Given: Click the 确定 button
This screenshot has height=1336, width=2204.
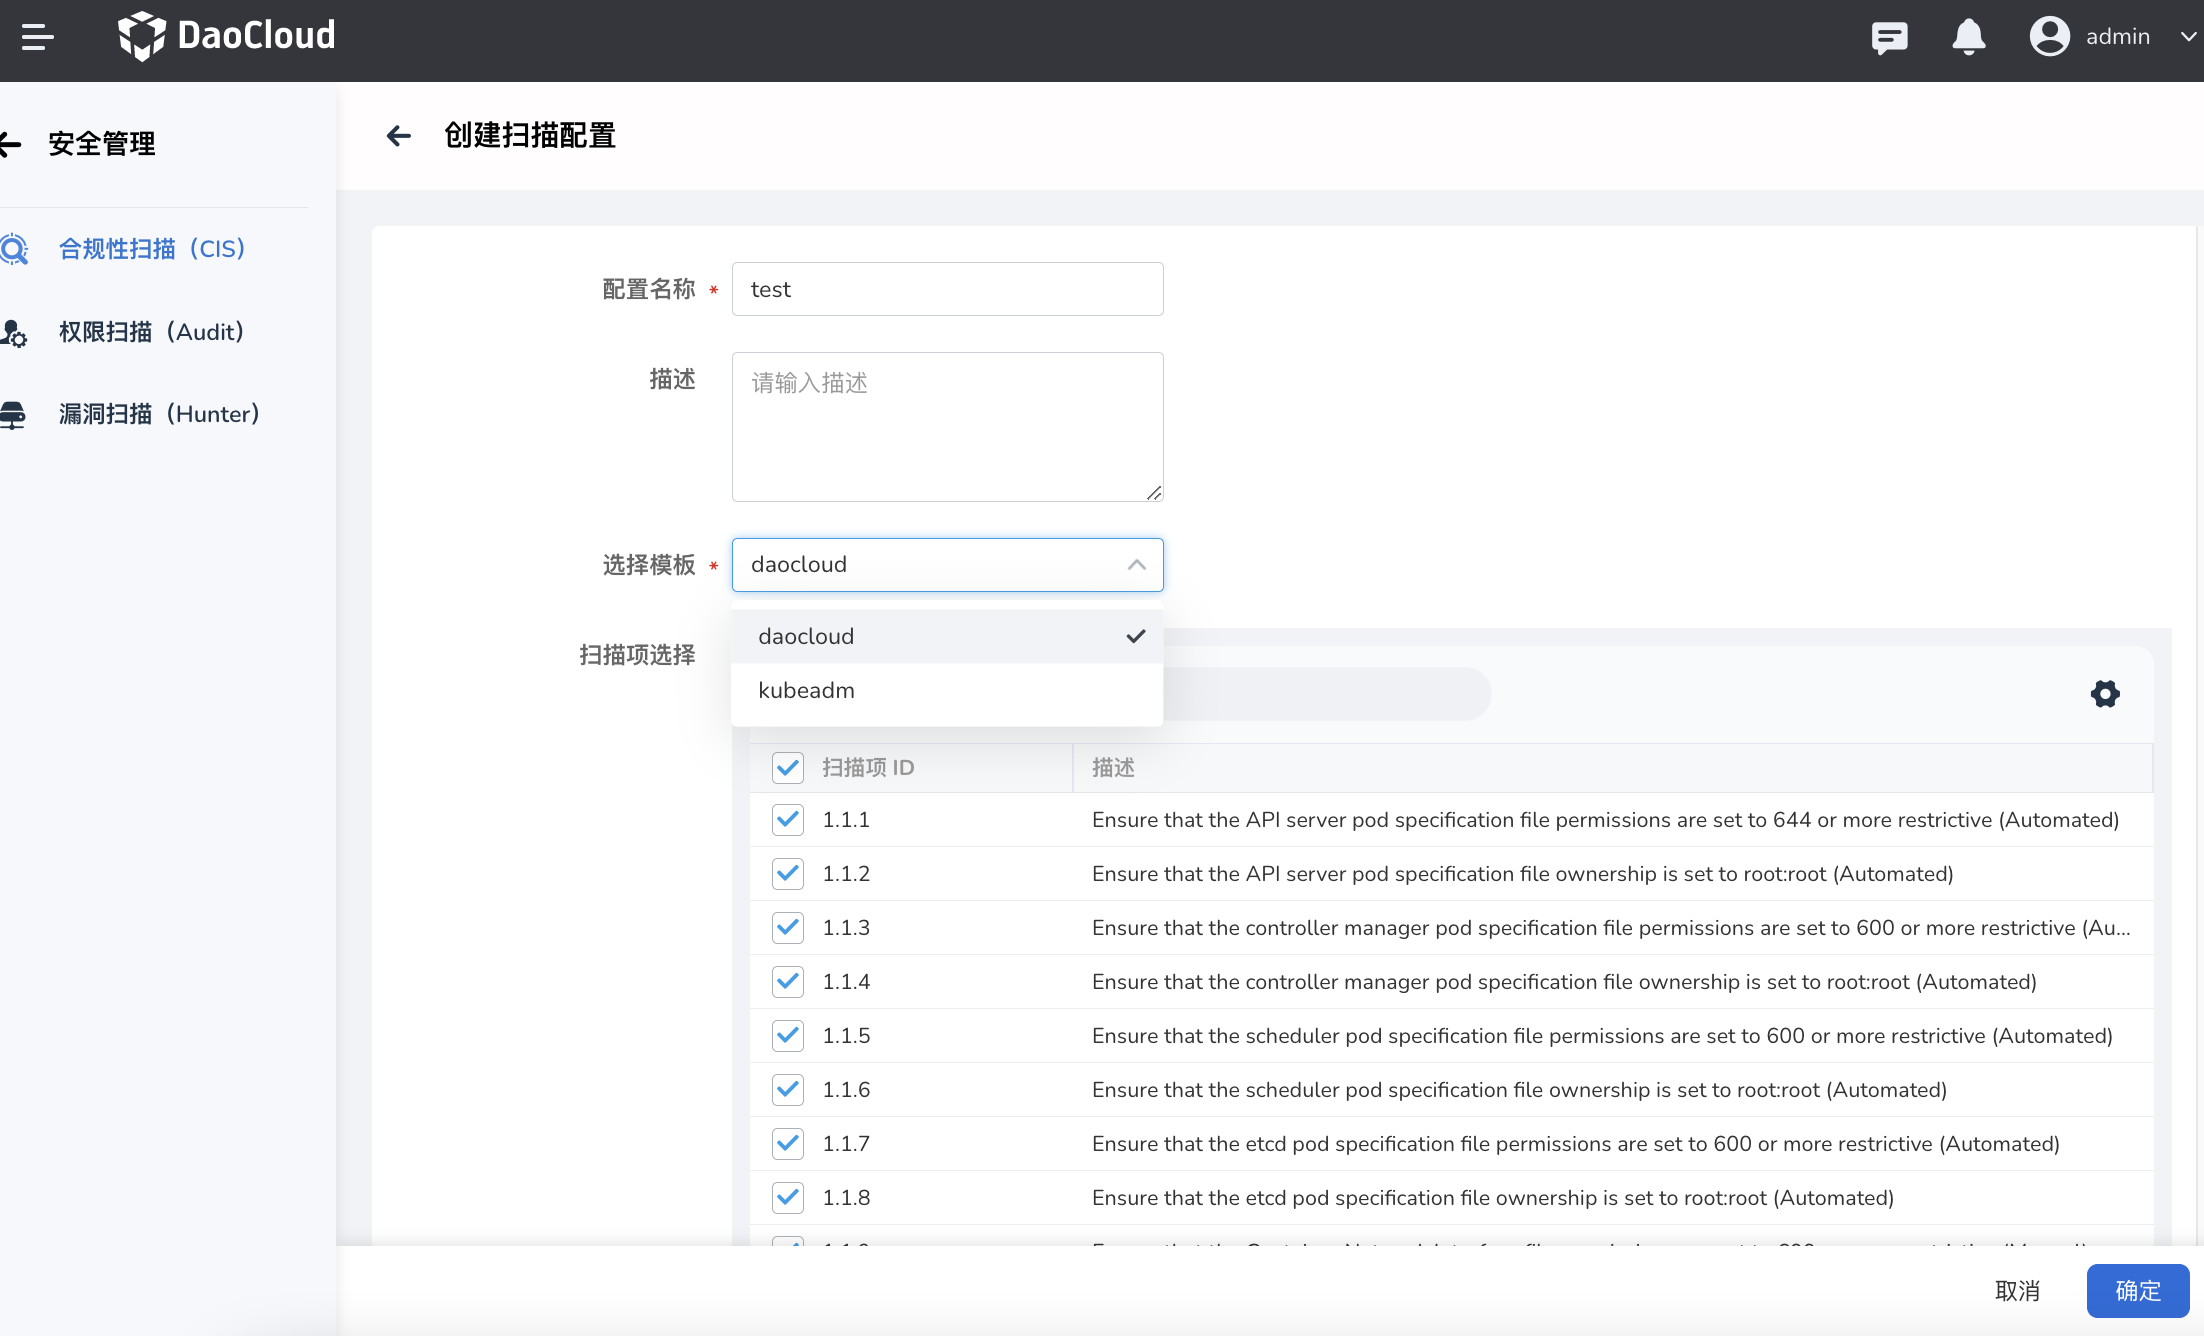Looking at the screenshot, I should [2138, 1291].
